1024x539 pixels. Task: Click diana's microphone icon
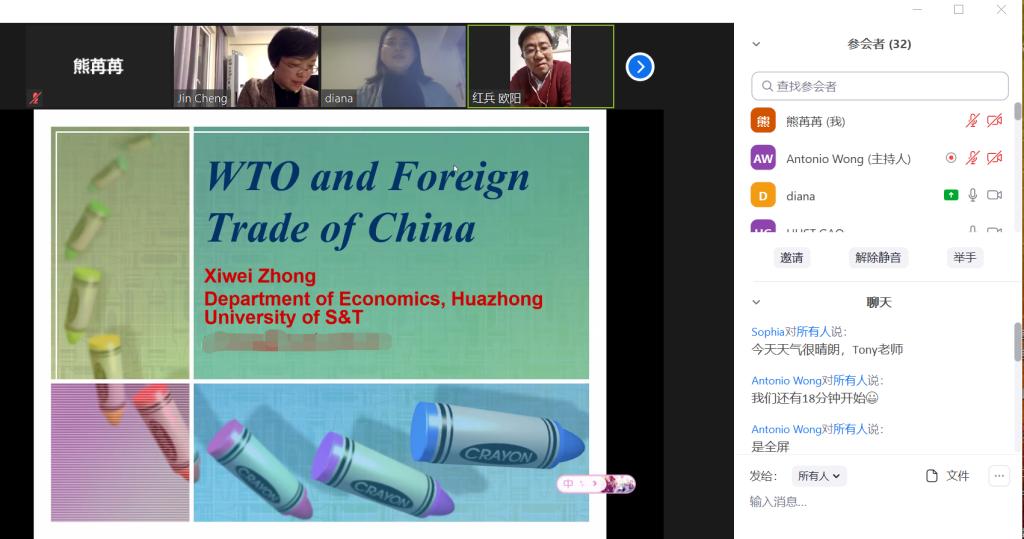[x=972, y=195]
